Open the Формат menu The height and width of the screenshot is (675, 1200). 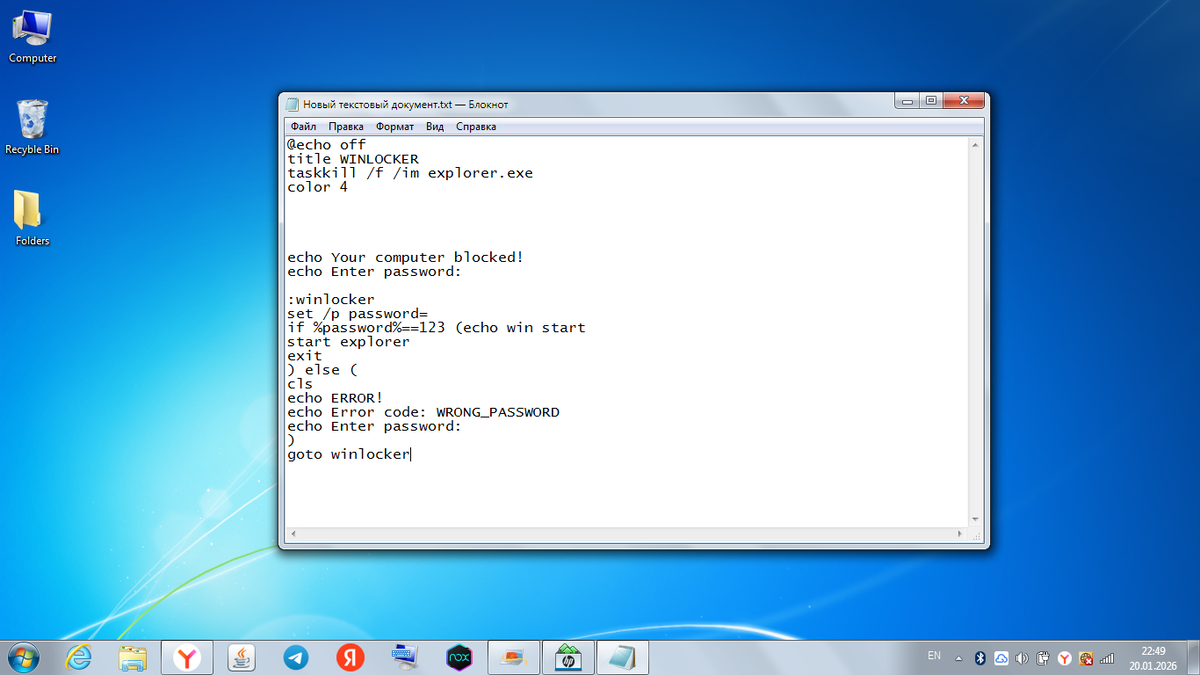pos(395,127)
